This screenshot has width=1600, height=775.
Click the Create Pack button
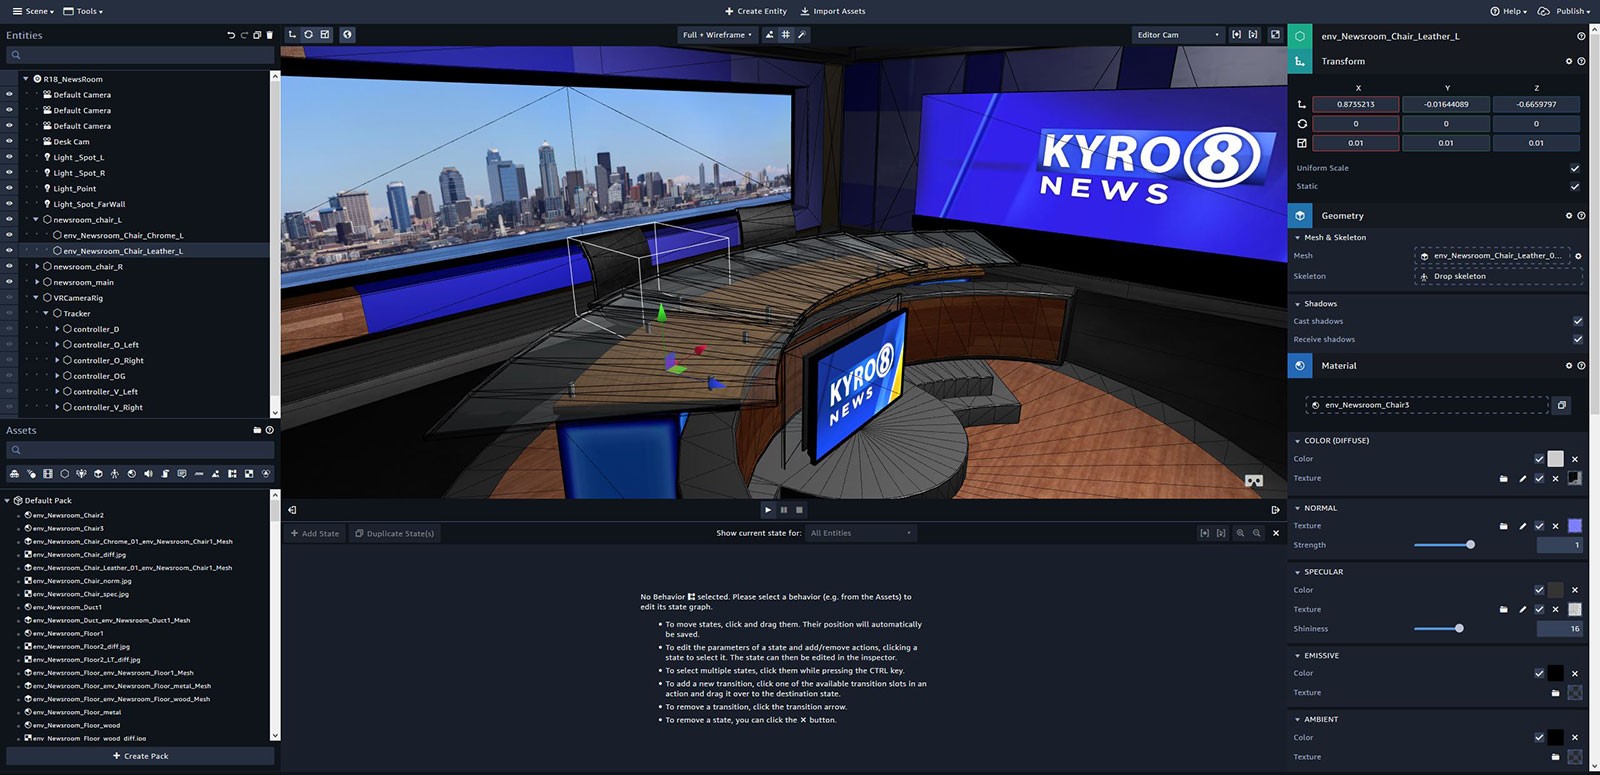point(140,756)
